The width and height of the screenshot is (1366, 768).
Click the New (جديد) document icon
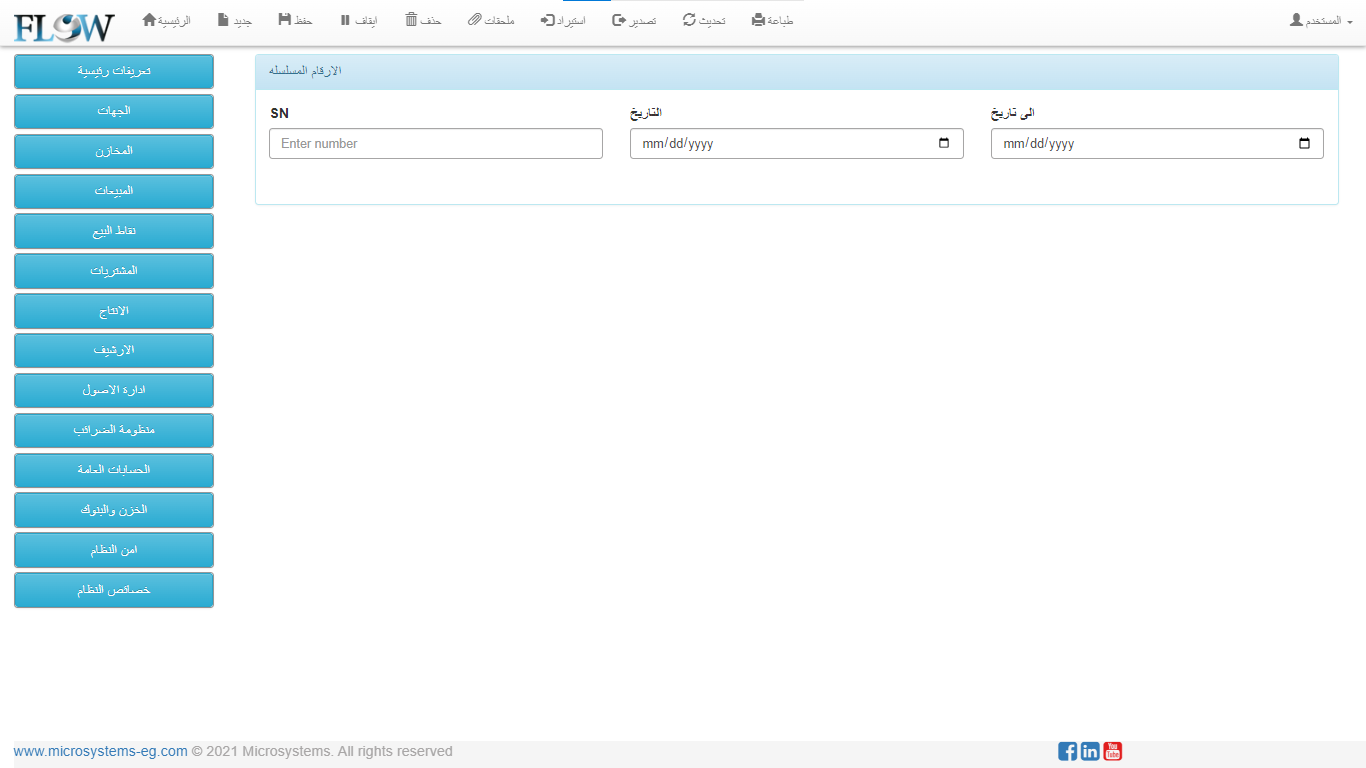[223, 20]
